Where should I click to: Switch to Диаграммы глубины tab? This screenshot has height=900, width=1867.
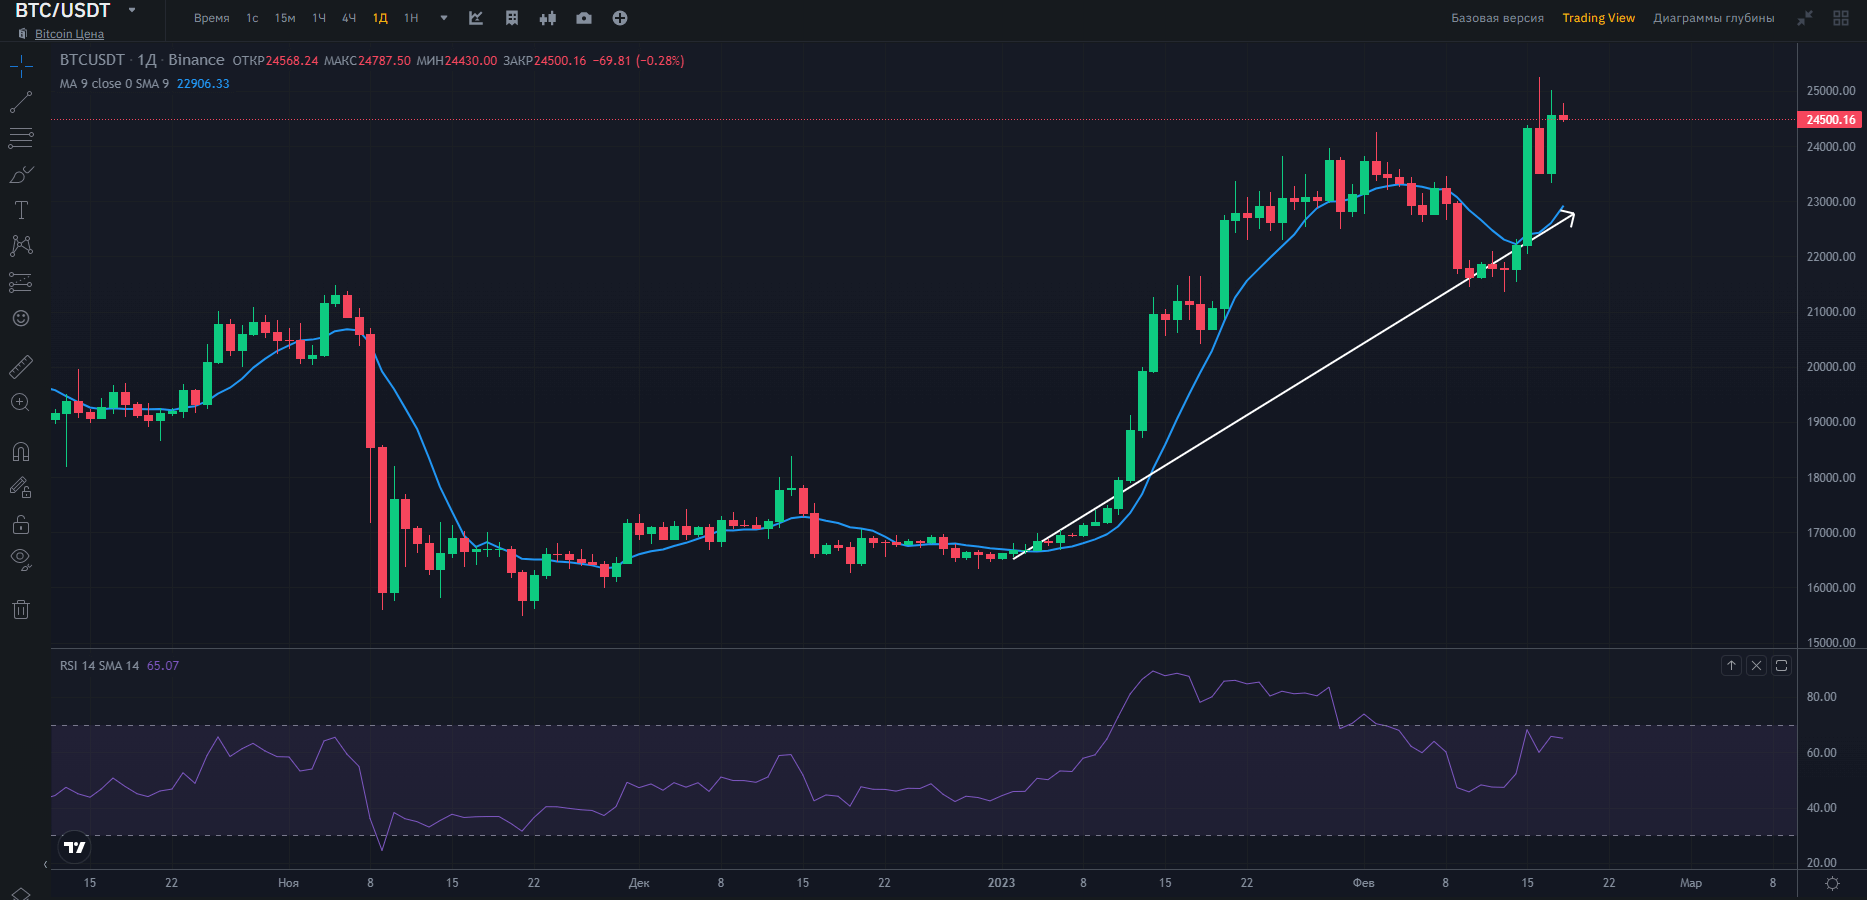click(1713, 18)
